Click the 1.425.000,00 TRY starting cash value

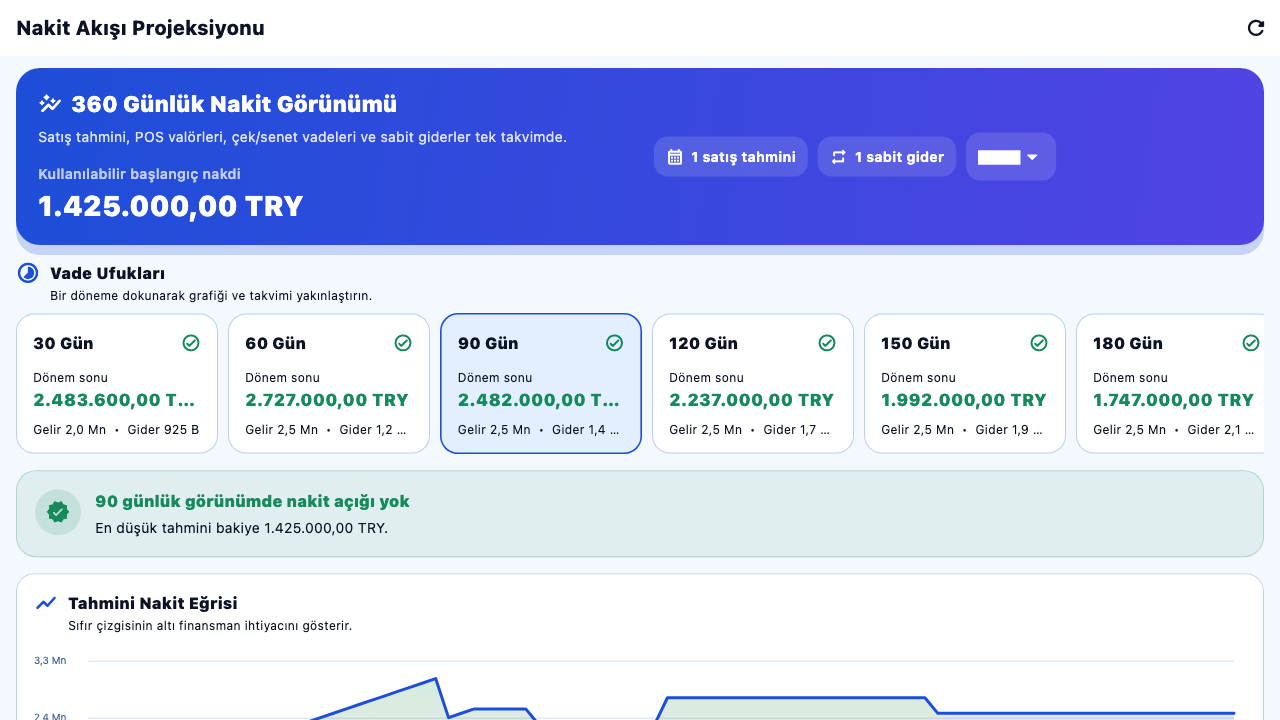(171, 206)
